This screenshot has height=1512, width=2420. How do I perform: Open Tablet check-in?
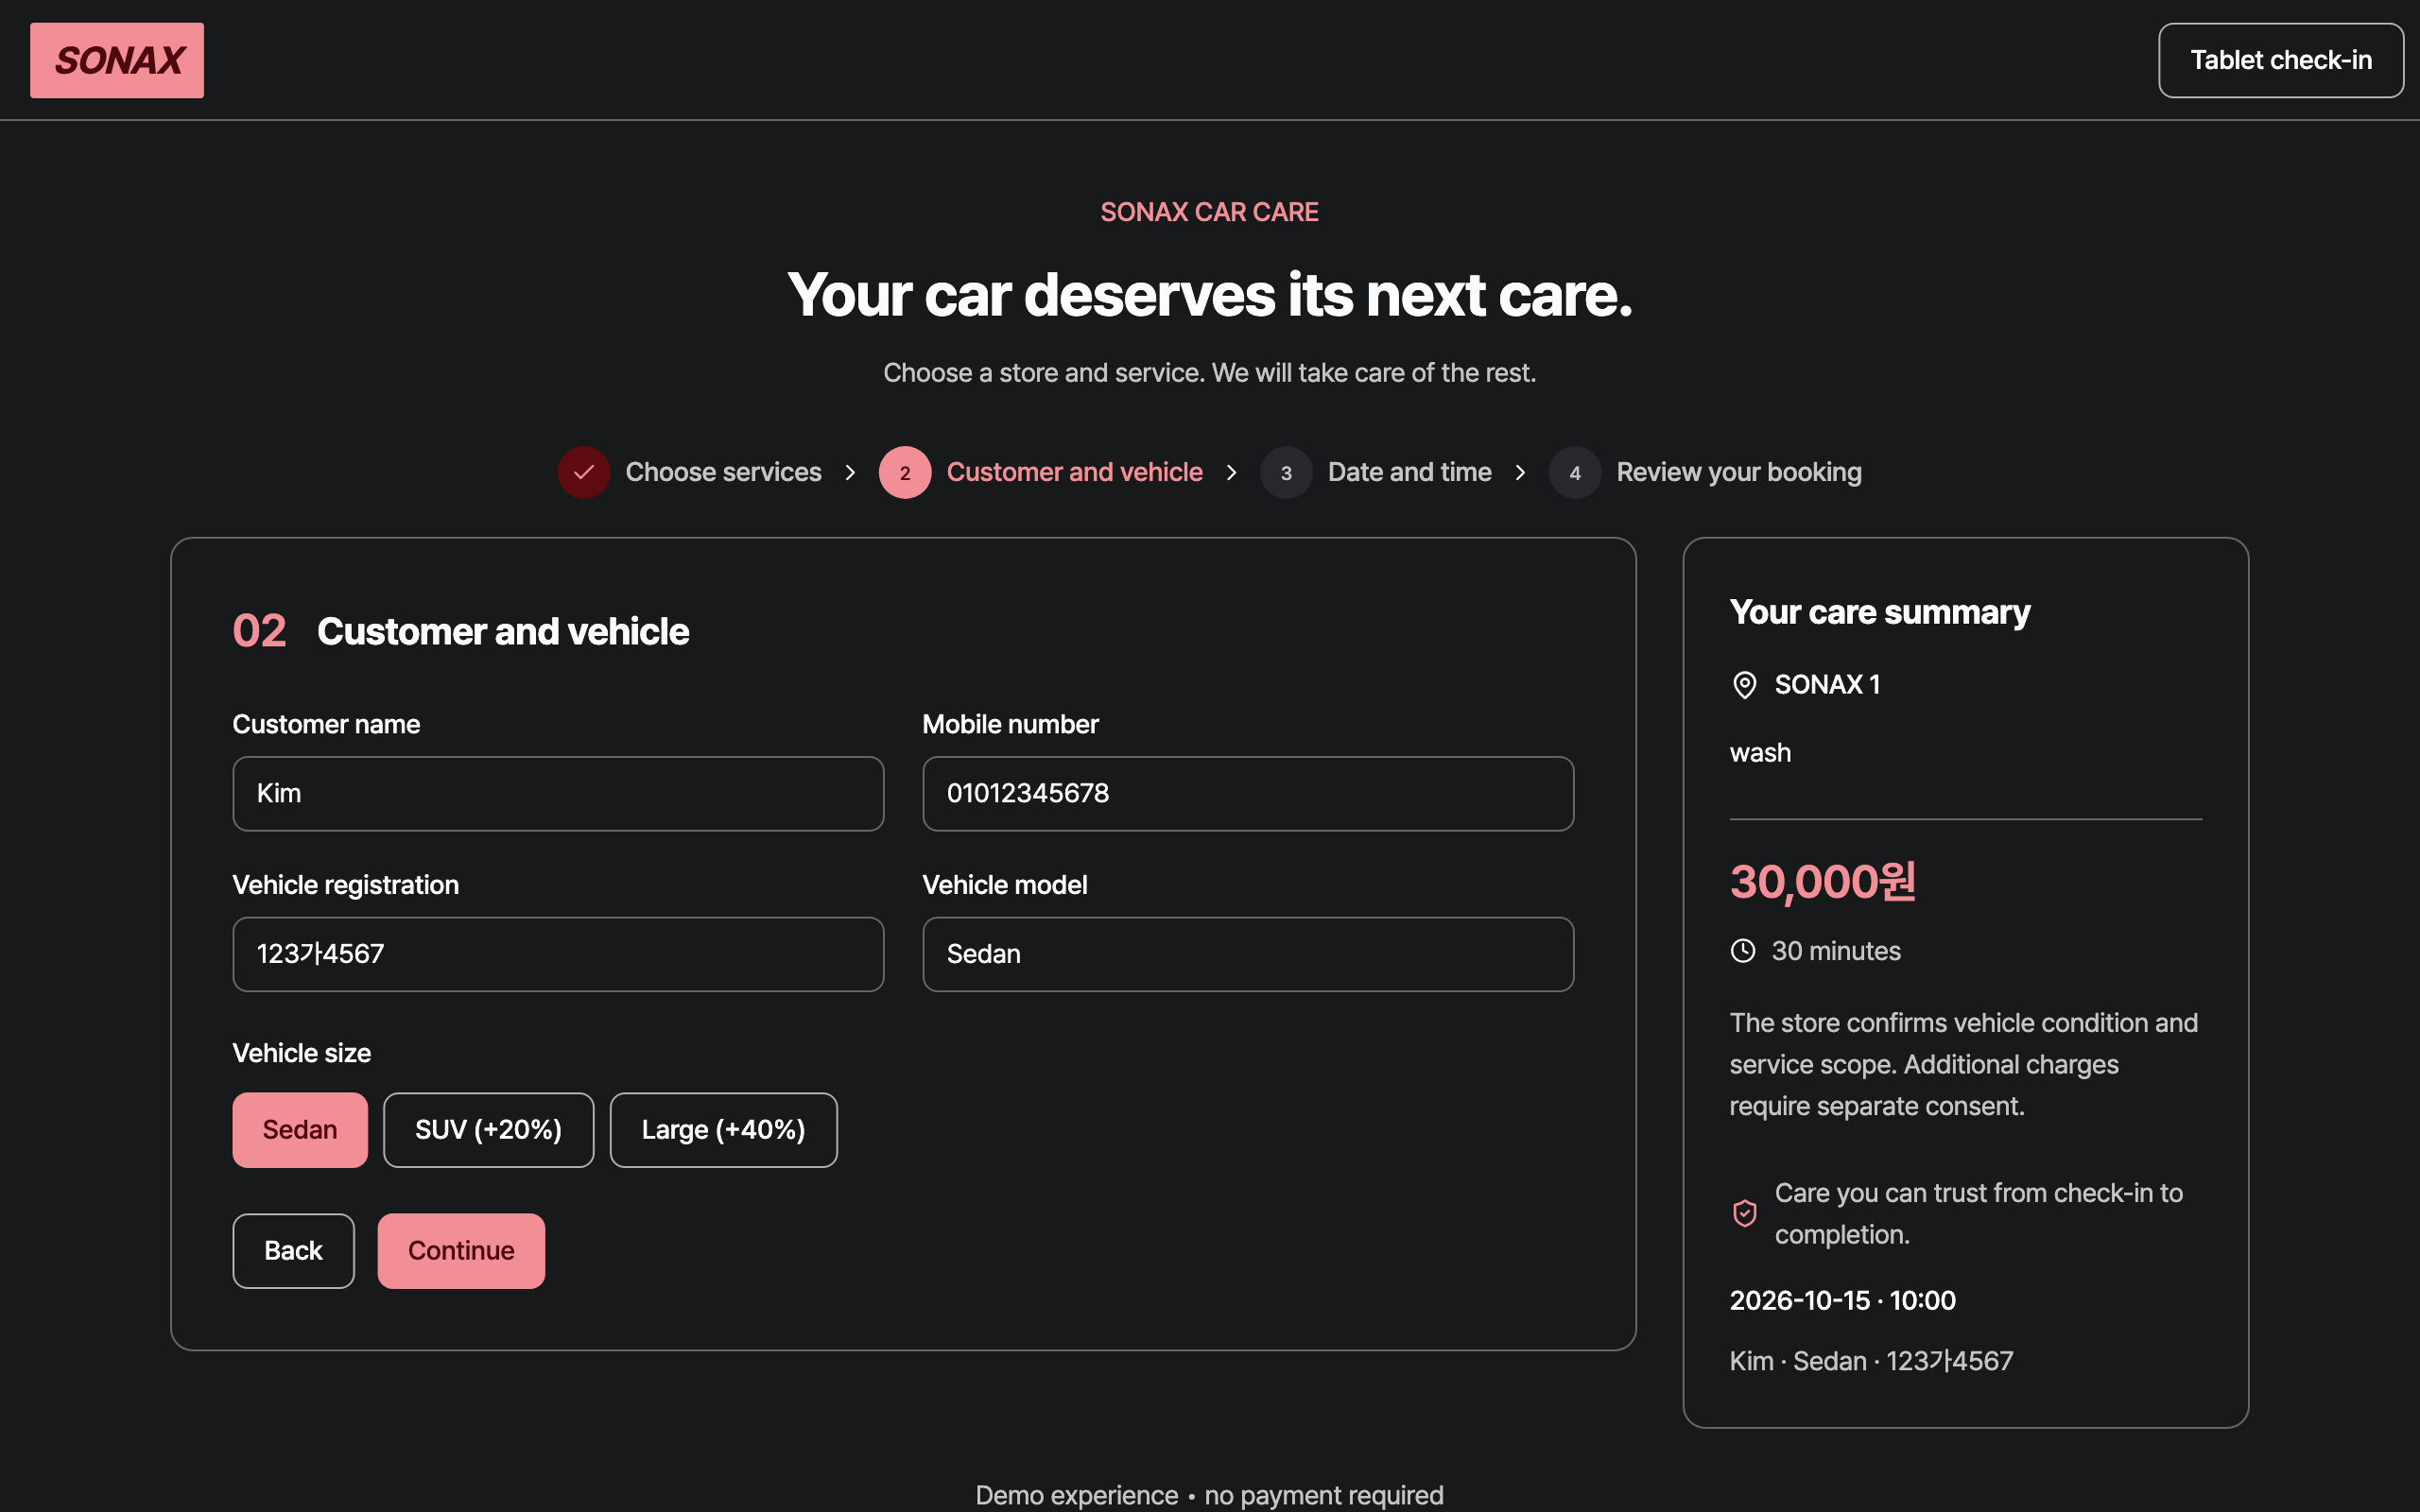pos(2281,60)
